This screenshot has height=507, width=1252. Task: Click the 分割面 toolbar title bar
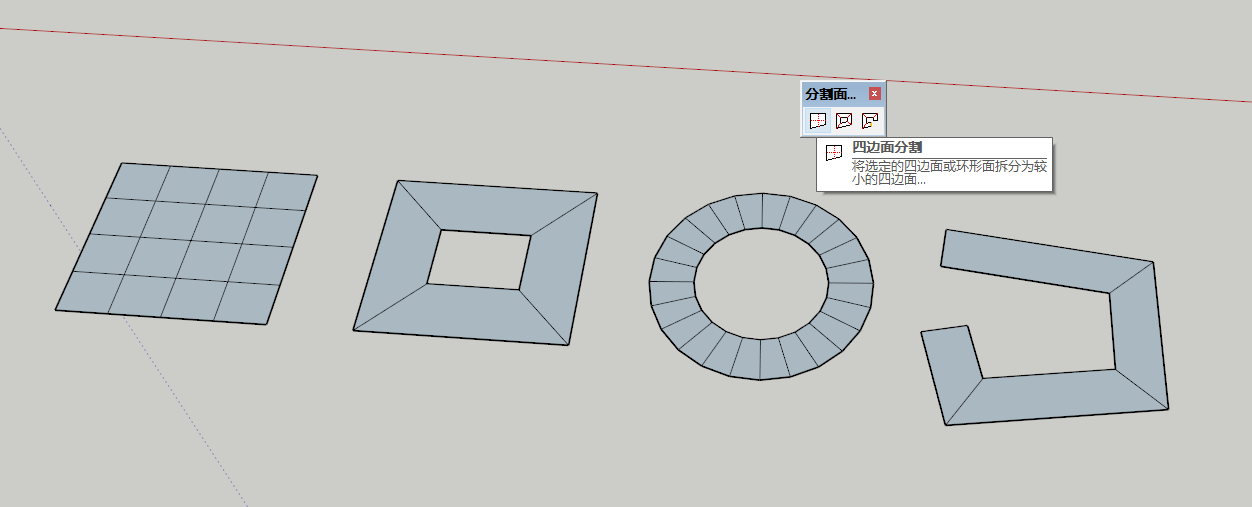tap(832, 94)
